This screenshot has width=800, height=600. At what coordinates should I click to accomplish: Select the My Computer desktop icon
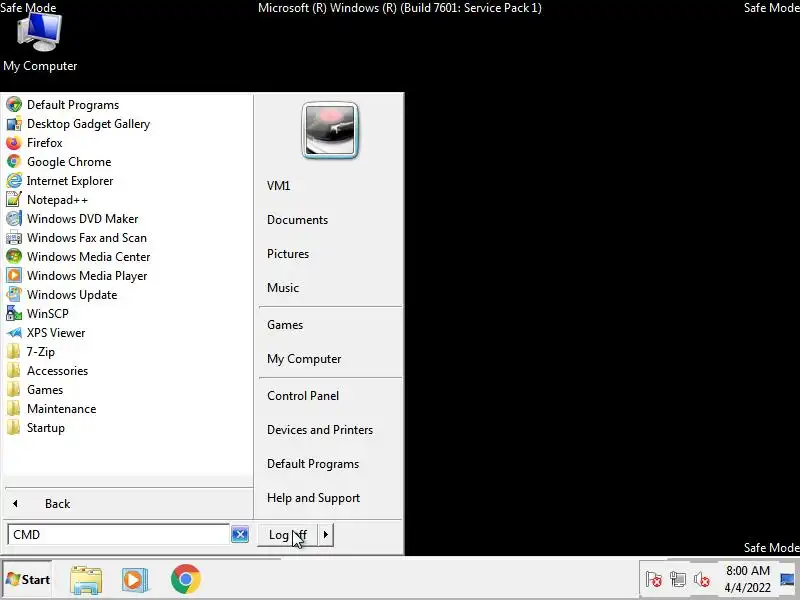click(40, 41)
